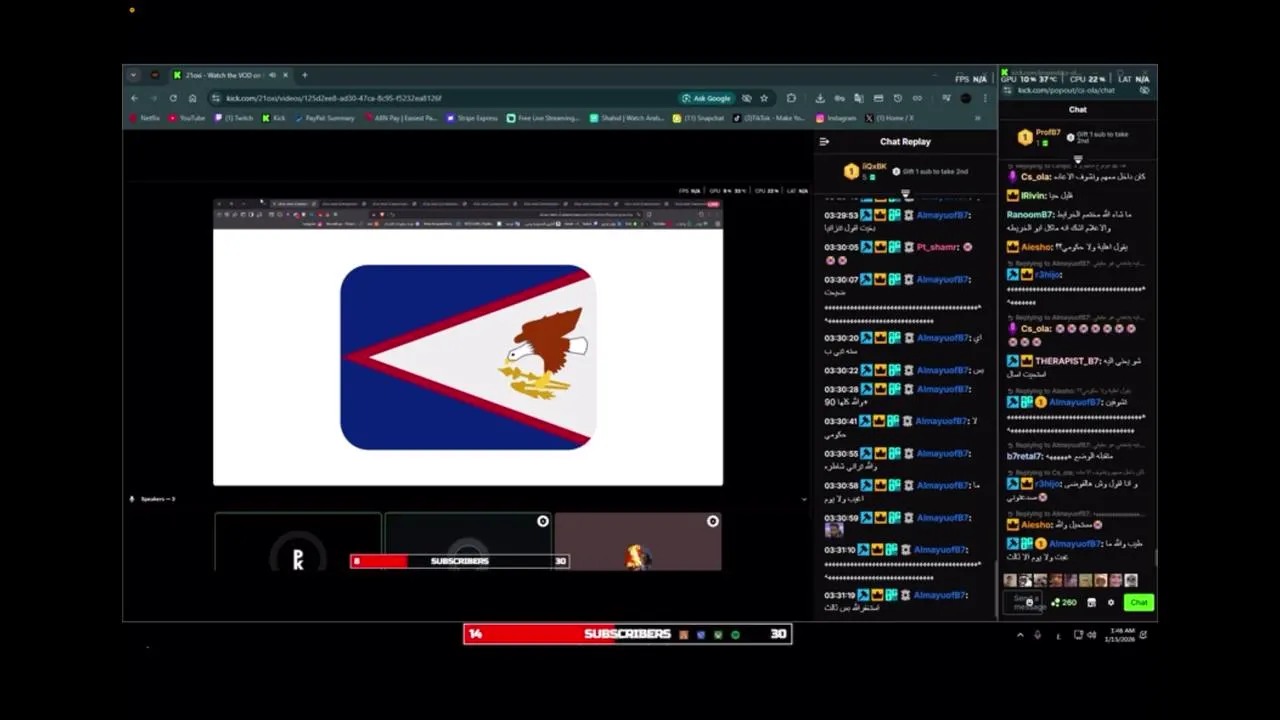Click liQxBK's leaderboard rank badge
Viewport: 1280px width, 720px height.
(851, 172)
